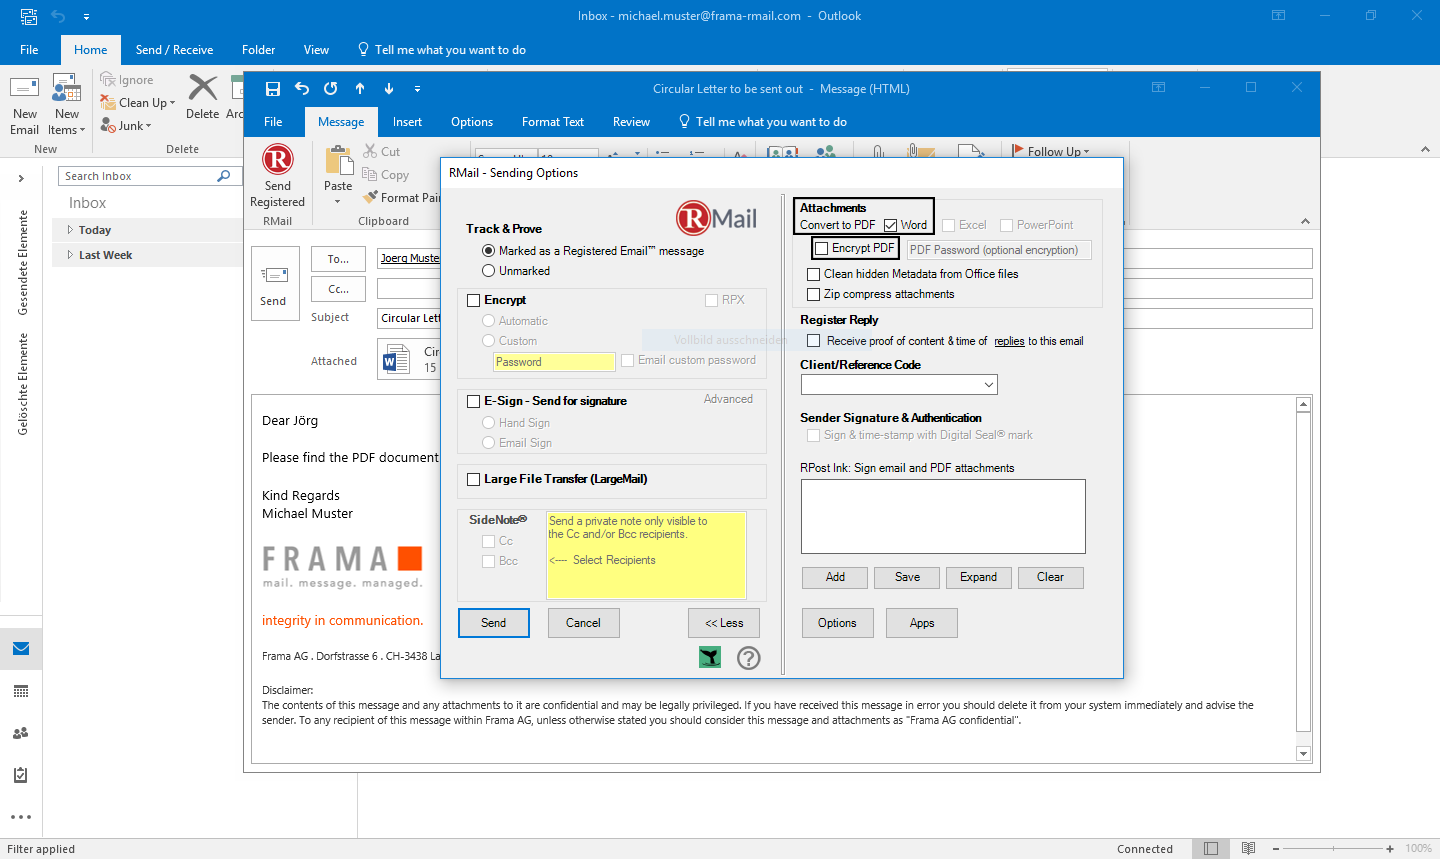Click Copy in Clipboard group
Screen dimensions: 1440x859
[x=385, y=175]
